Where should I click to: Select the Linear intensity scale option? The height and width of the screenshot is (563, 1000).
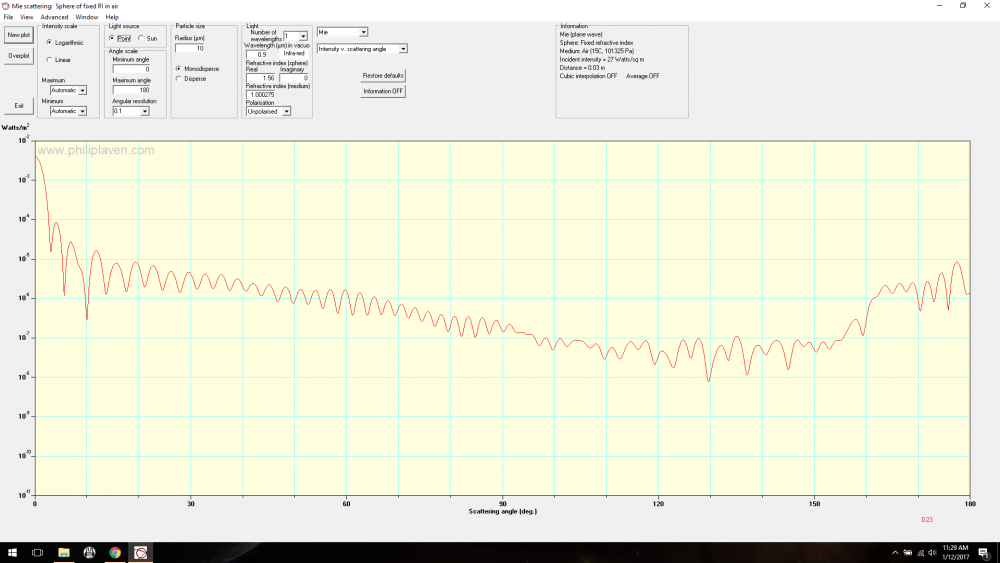(x=49, y=60)
